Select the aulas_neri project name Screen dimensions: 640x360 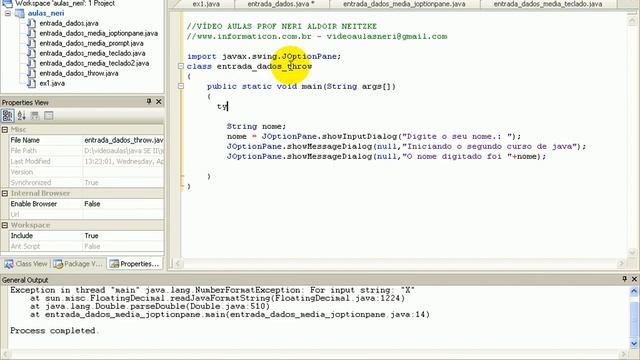point(46,13)
